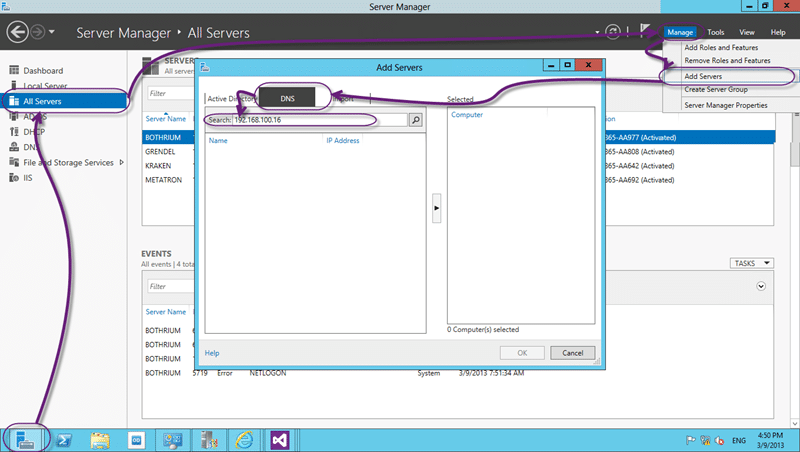Select the METATRON server row

(x=163, y=180)
